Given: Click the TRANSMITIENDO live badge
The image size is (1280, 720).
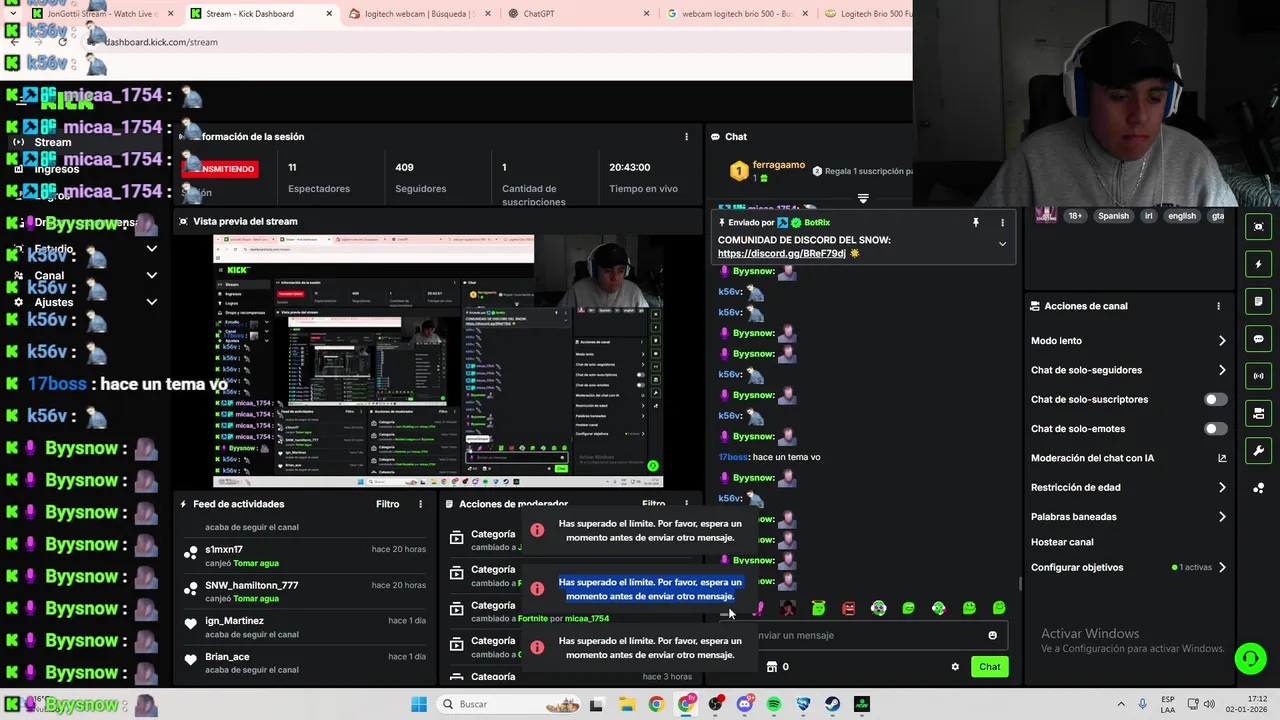Looking at the screenshot, I should click(222, 169).
